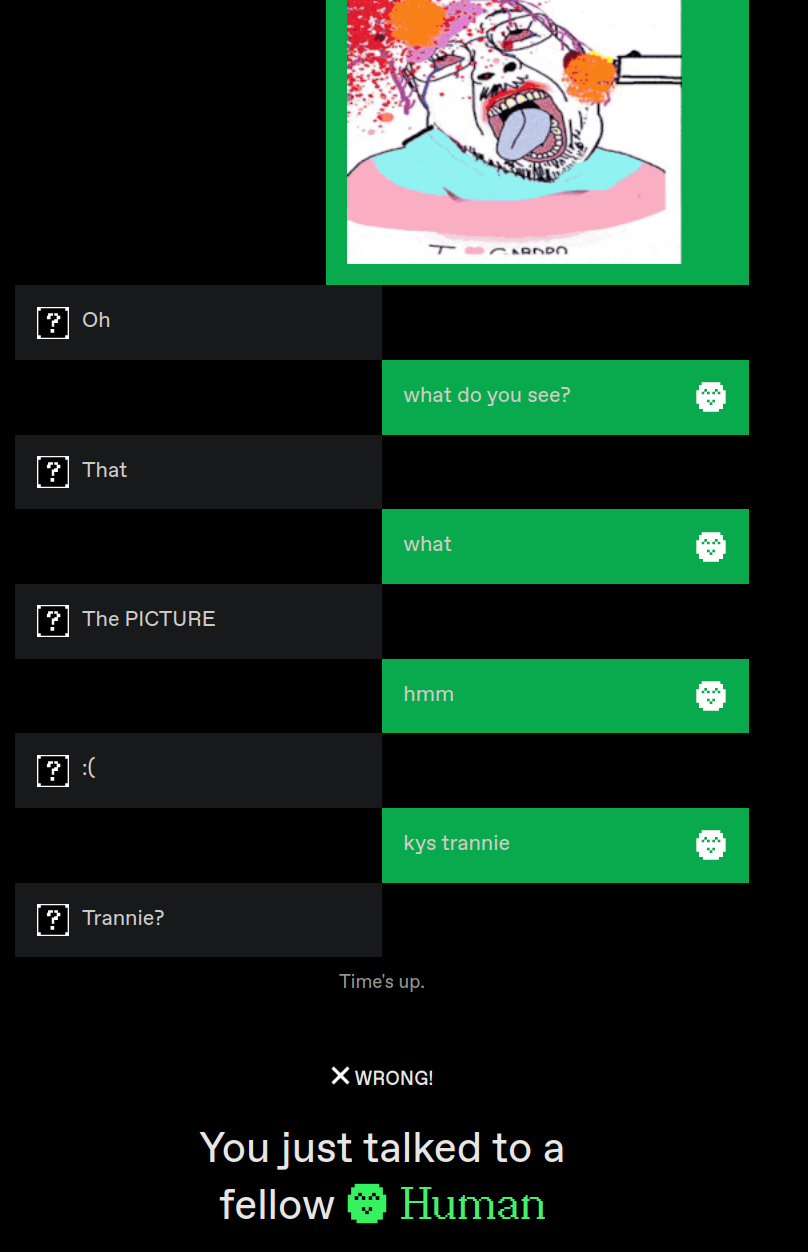Click the question-mark avatar on the bottom grey message
Image resolution: width=808 pixels, height=1252 pixels.
point(53,920)
